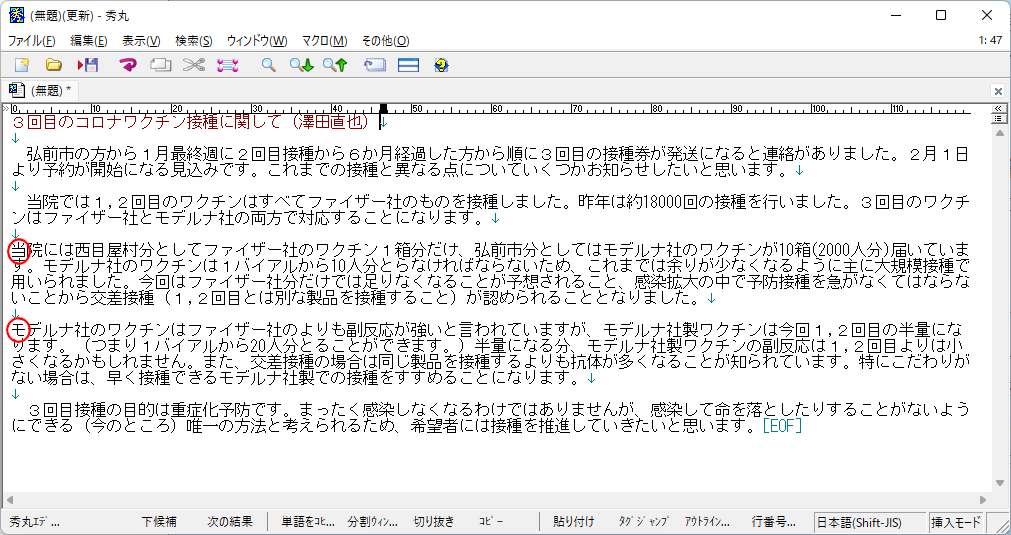This screenshot has height=535, width=1011.
Task: Open the 表示(V) menu
Action: click(x=141, y=41)
